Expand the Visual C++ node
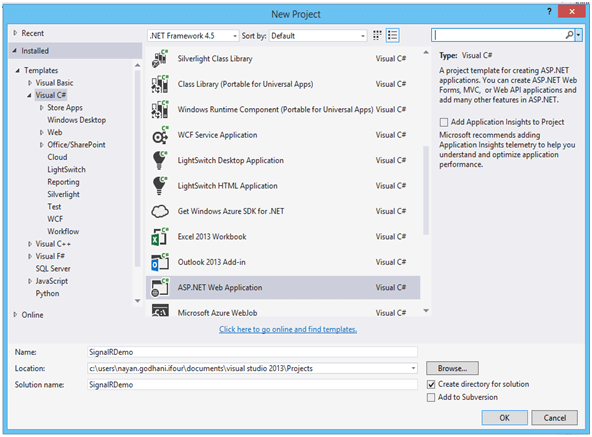This screenshot has width=592, height=437. click(x=30, y=244)
